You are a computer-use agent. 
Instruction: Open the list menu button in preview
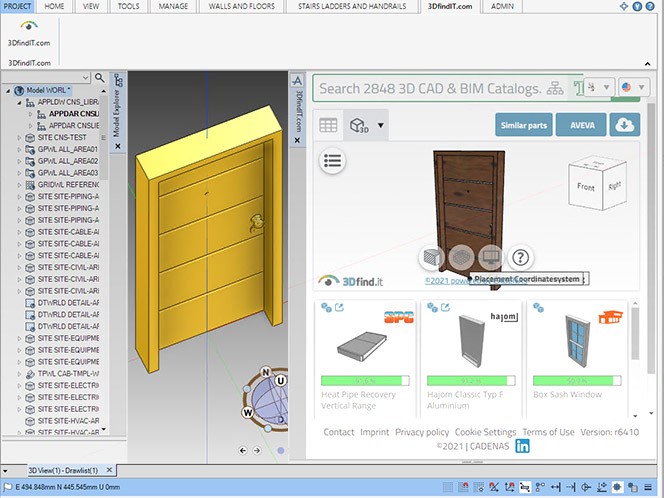click(332, 160)
